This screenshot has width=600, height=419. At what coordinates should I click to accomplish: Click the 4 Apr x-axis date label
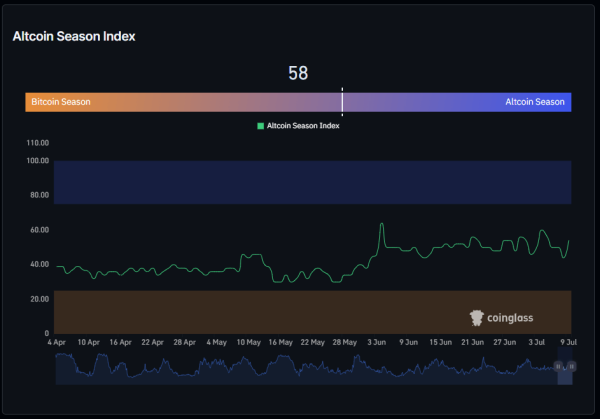[x=57, y=342]
